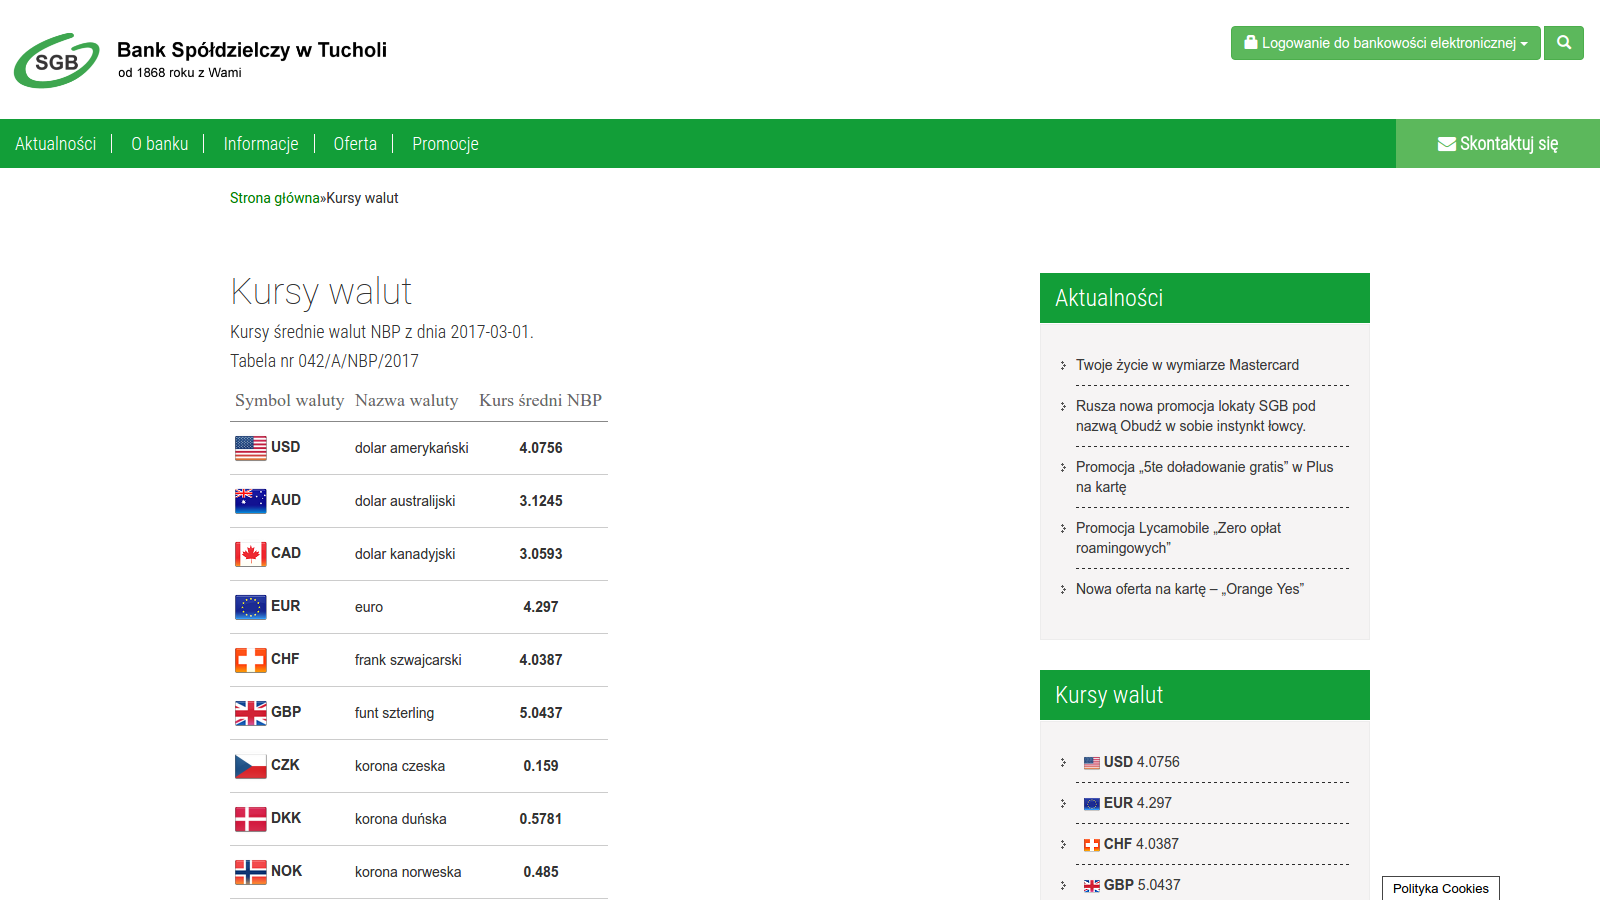The width and height of the screenshot is (1600, 900).
Task: Click the EU flag in EUR row
Action: (250, 607)
